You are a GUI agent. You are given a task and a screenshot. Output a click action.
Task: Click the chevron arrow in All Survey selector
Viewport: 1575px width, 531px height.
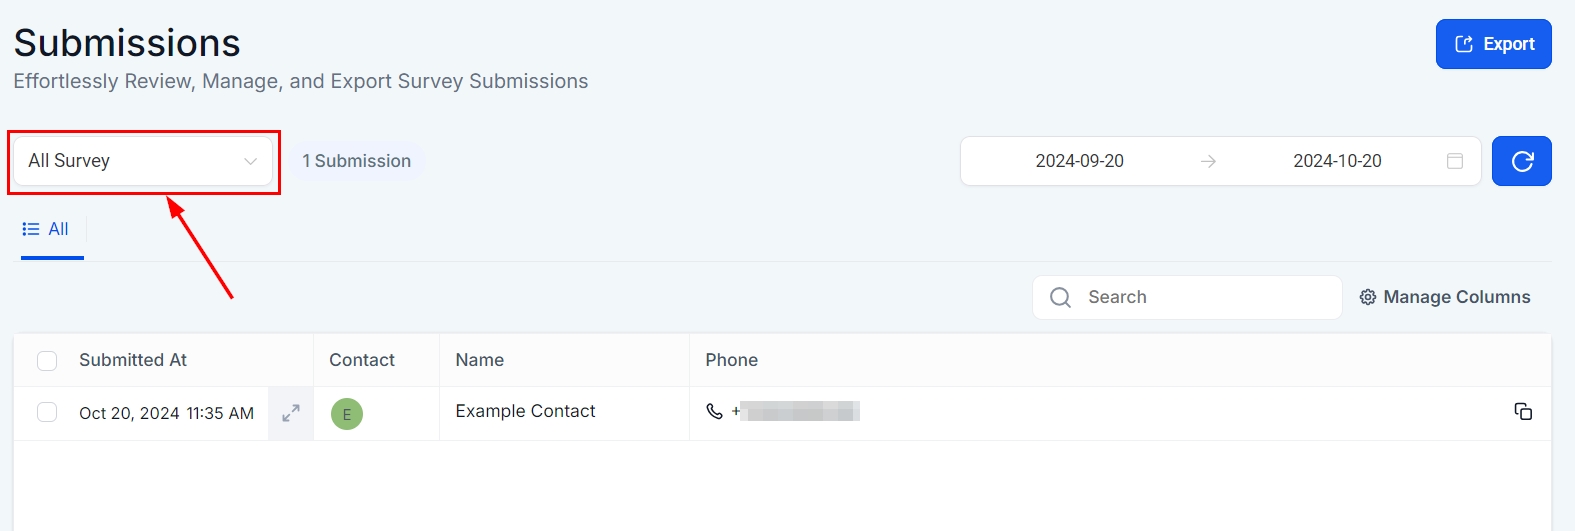(x=250, y=161)
